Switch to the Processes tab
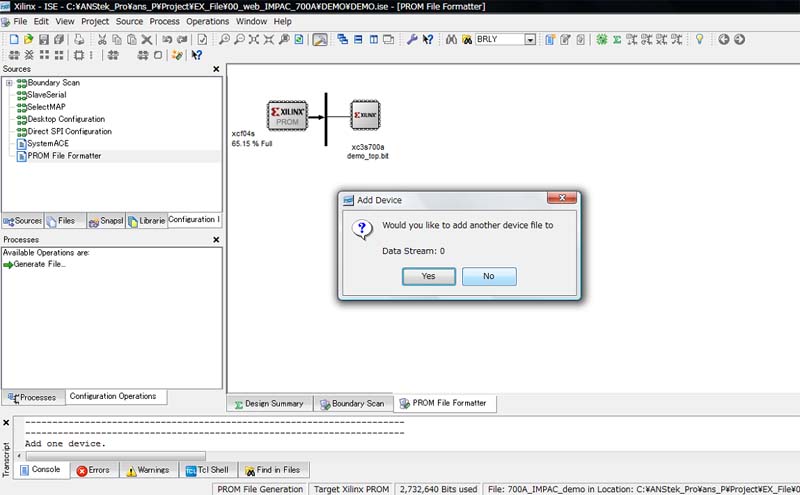800x495 pixels. [34, 397]
